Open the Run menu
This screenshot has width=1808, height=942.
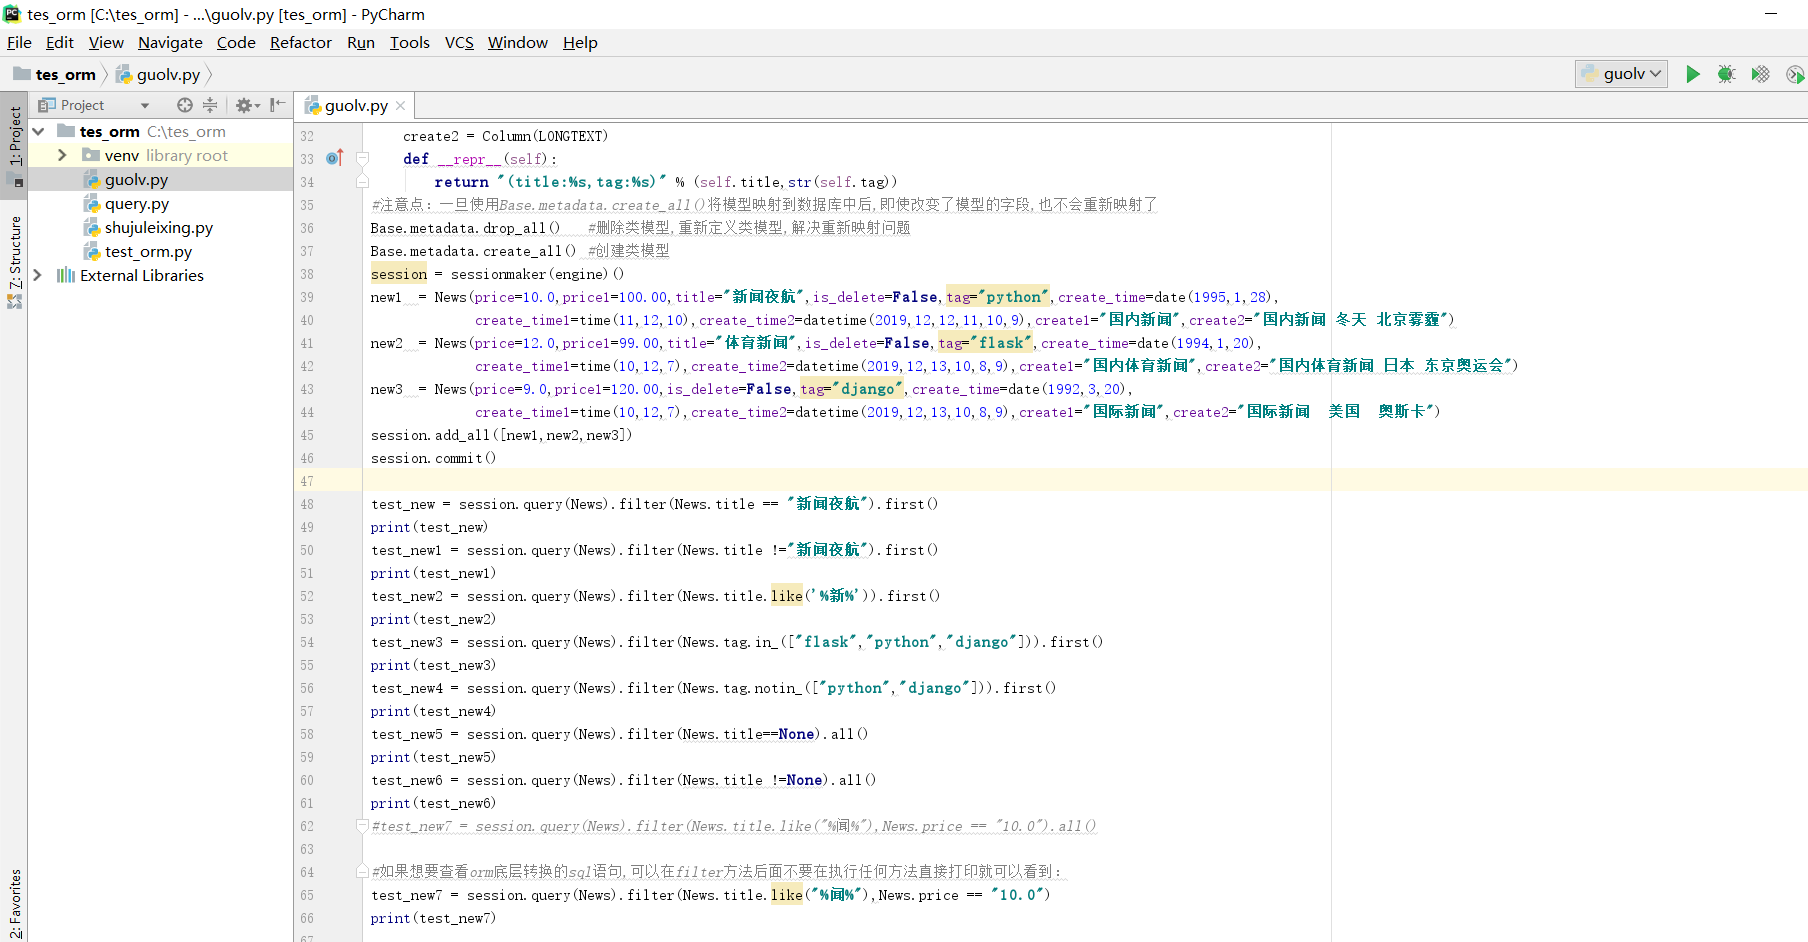click(x=361, y=42)
